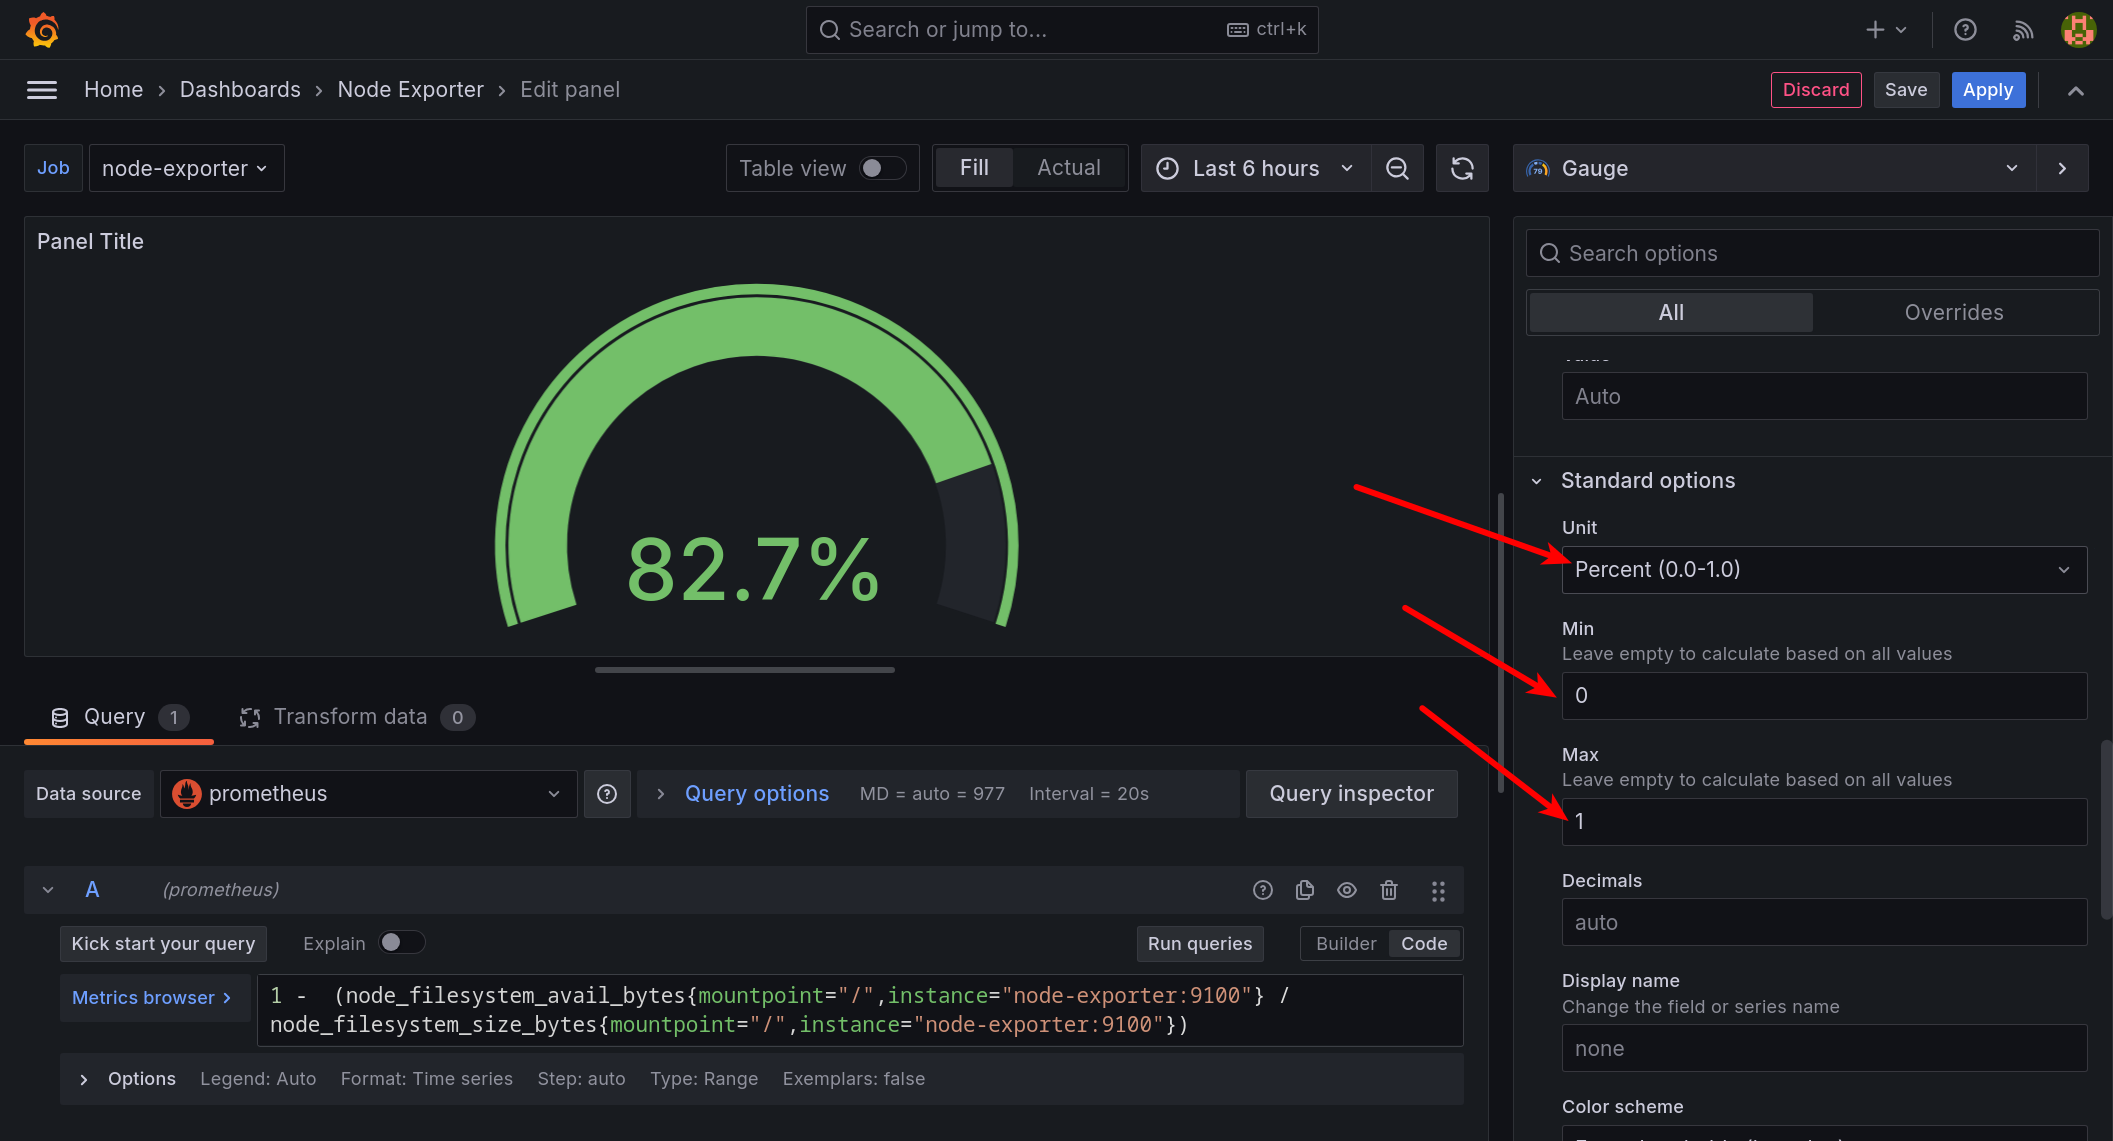This screenshot has width=2113, height=1141.
Task: Click the Prometheus flame data source icon
Action: click(187, 794)
